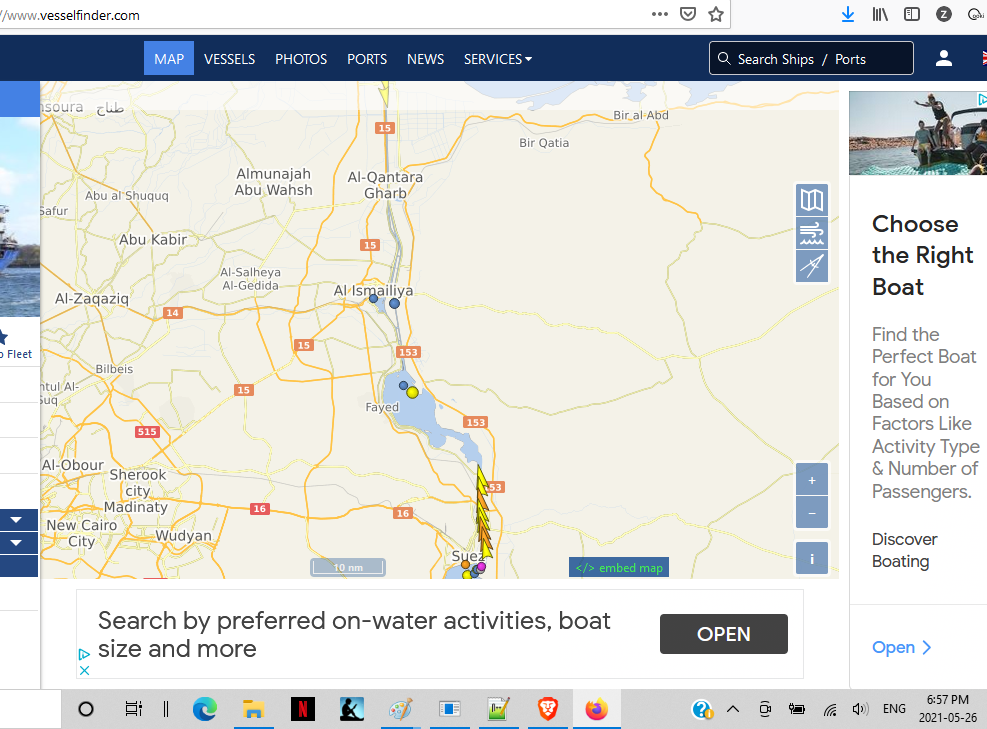Open the Firefox library icon
The width and height of the screenshot is (987, 729).
pyautogui.click(x=880, y=14)
